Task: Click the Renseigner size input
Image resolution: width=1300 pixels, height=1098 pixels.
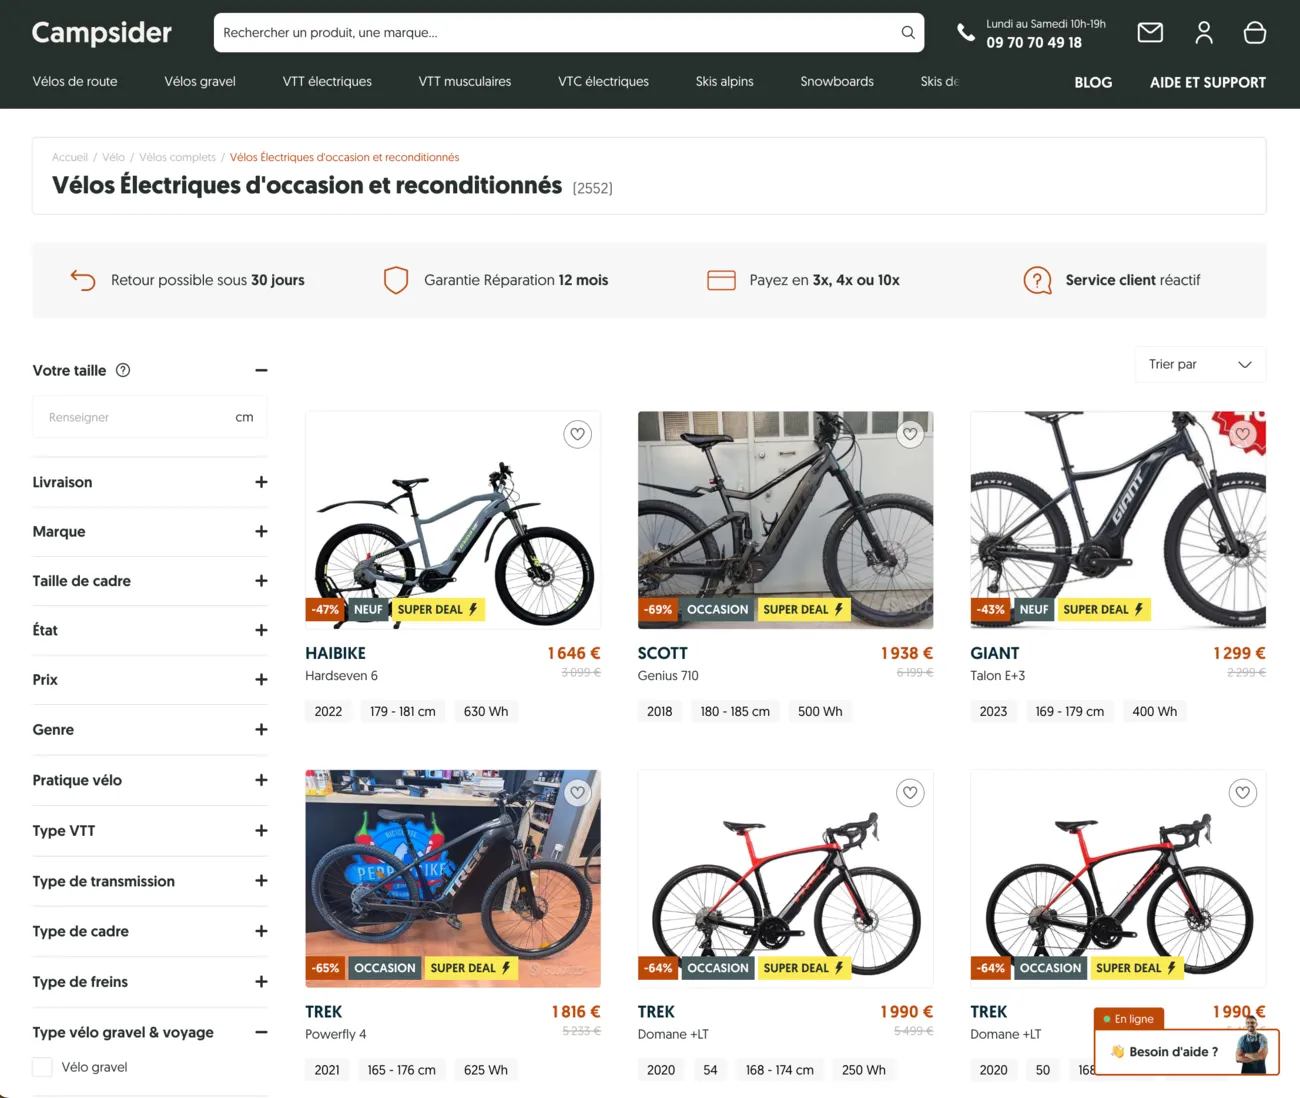Action: pyautogui.click(x=150, y=417)
